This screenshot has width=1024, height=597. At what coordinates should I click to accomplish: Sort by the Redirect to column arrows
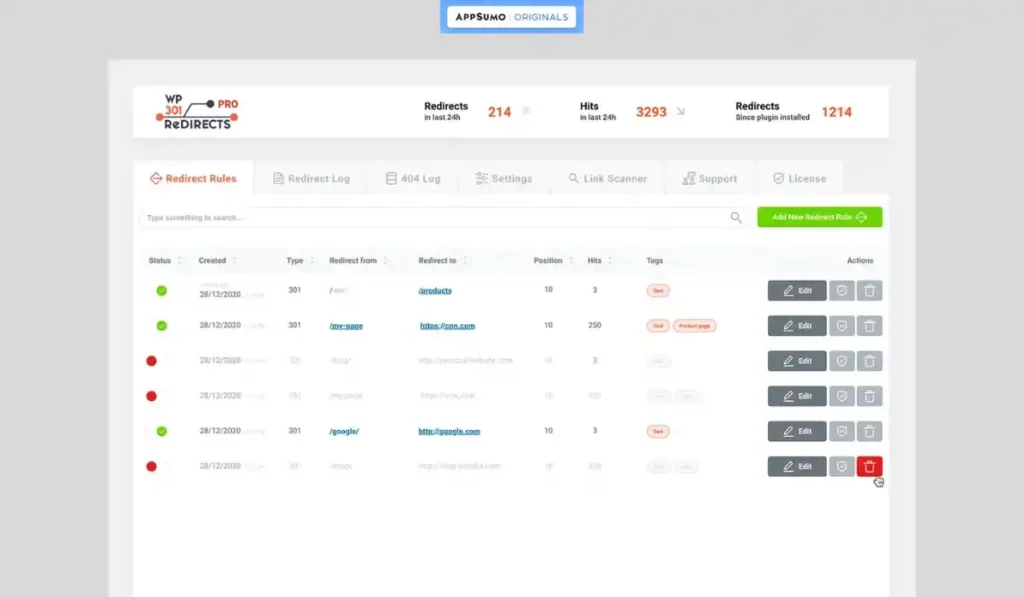point(465,261)
